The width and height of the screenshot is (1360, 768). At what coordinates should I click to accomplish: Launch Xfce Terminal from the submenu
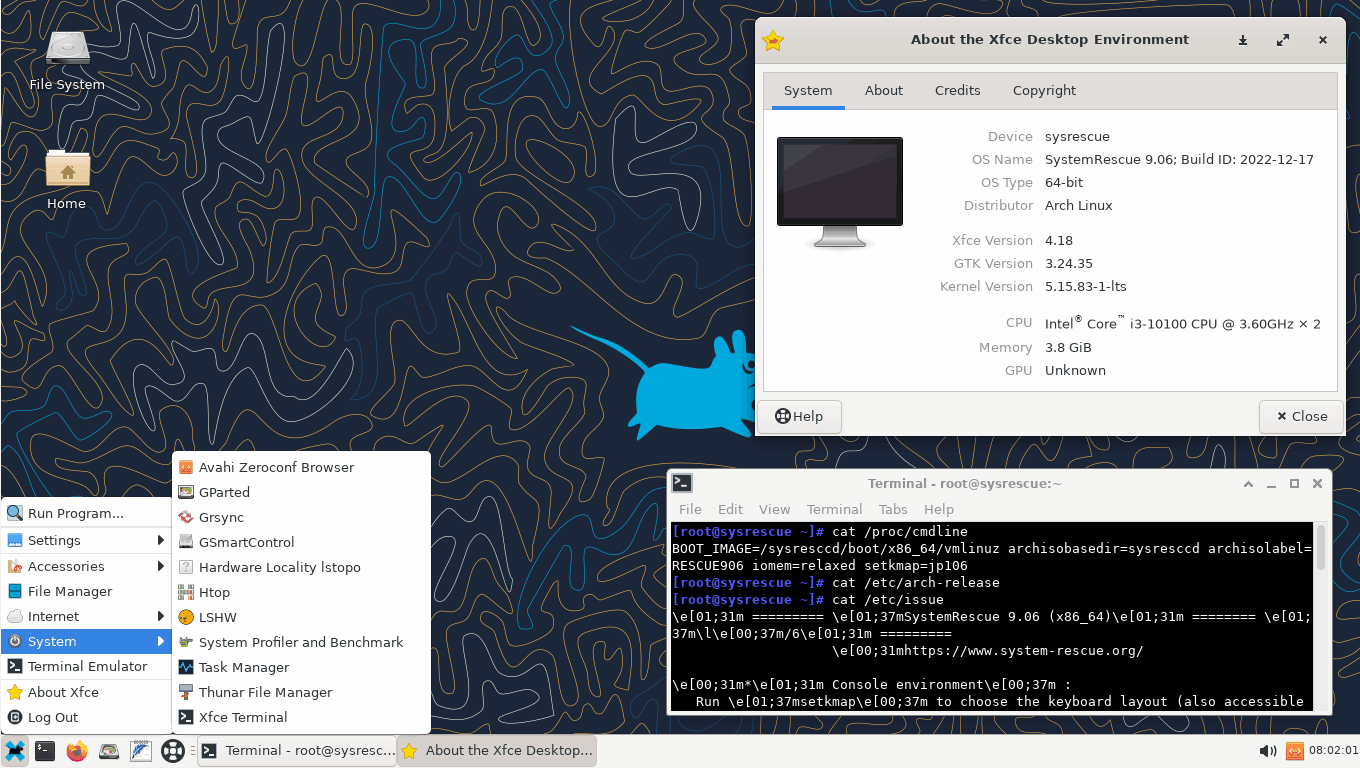point(301,717)
